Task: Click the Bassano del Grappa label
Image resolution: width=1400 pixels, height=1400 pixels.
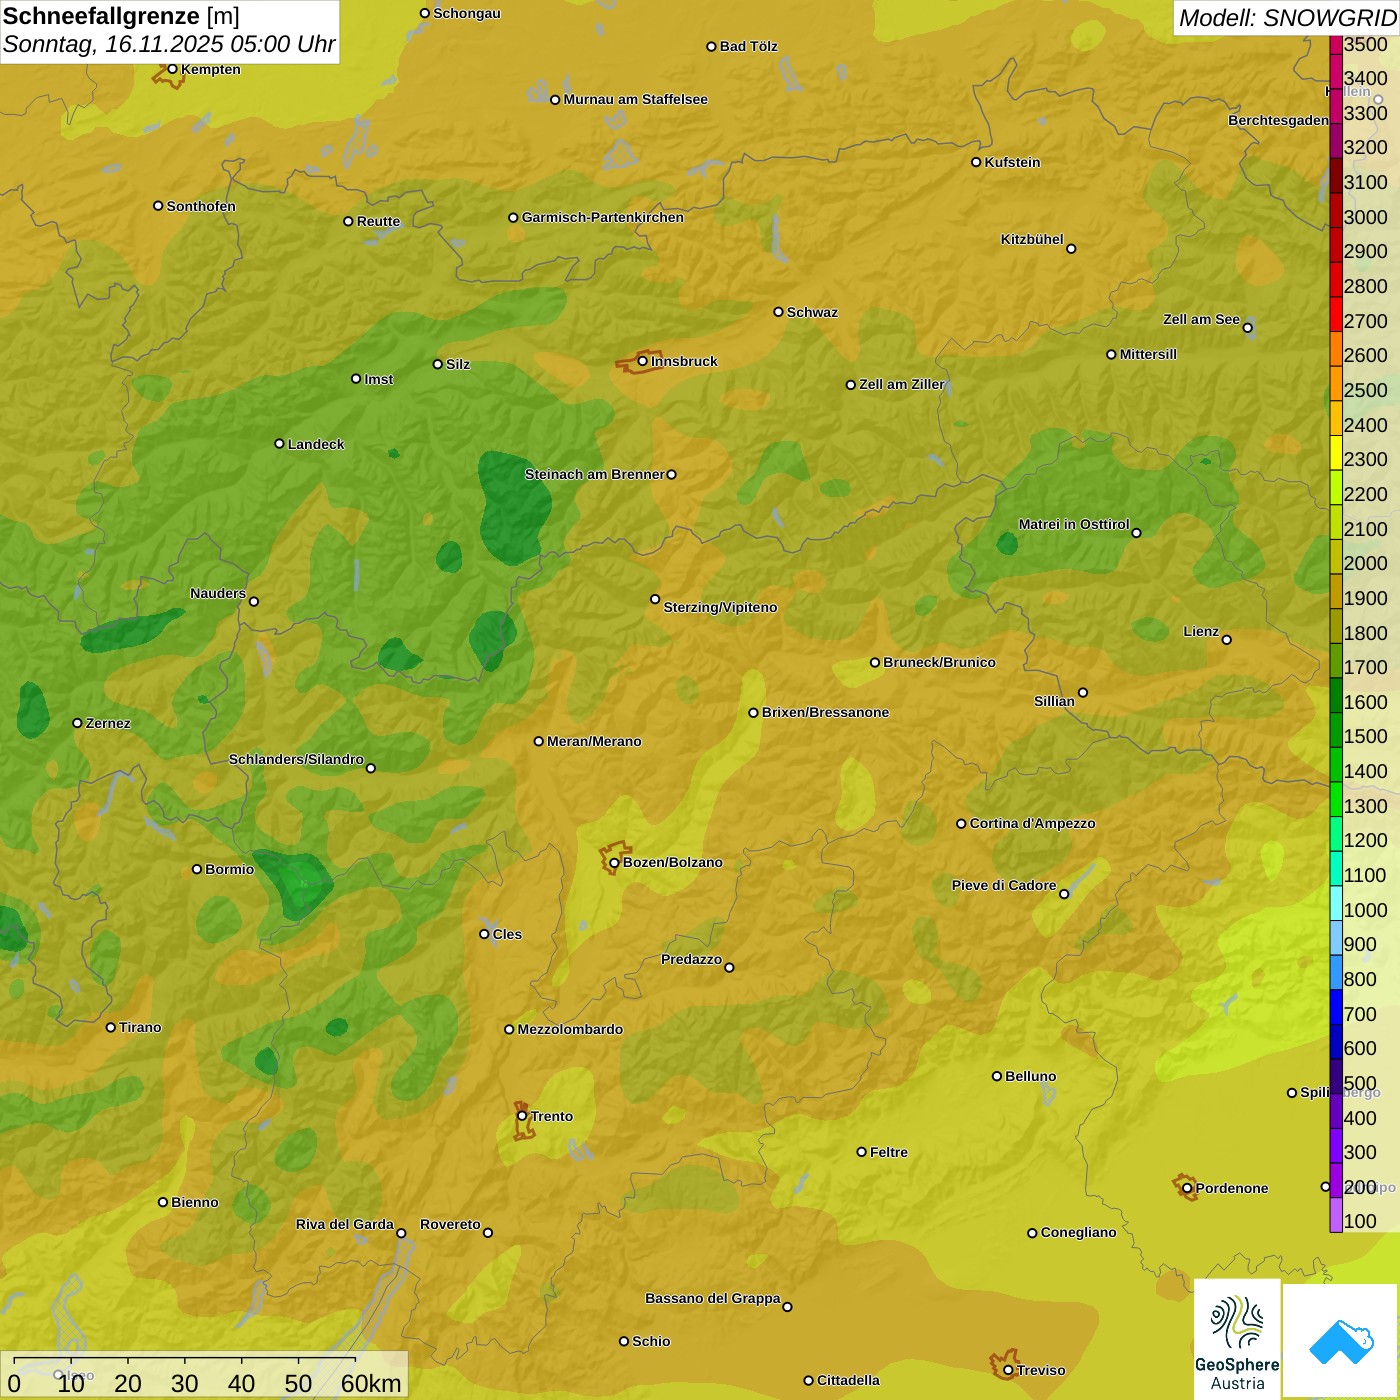Action: pyautogui.click(x=713, y=1298)
